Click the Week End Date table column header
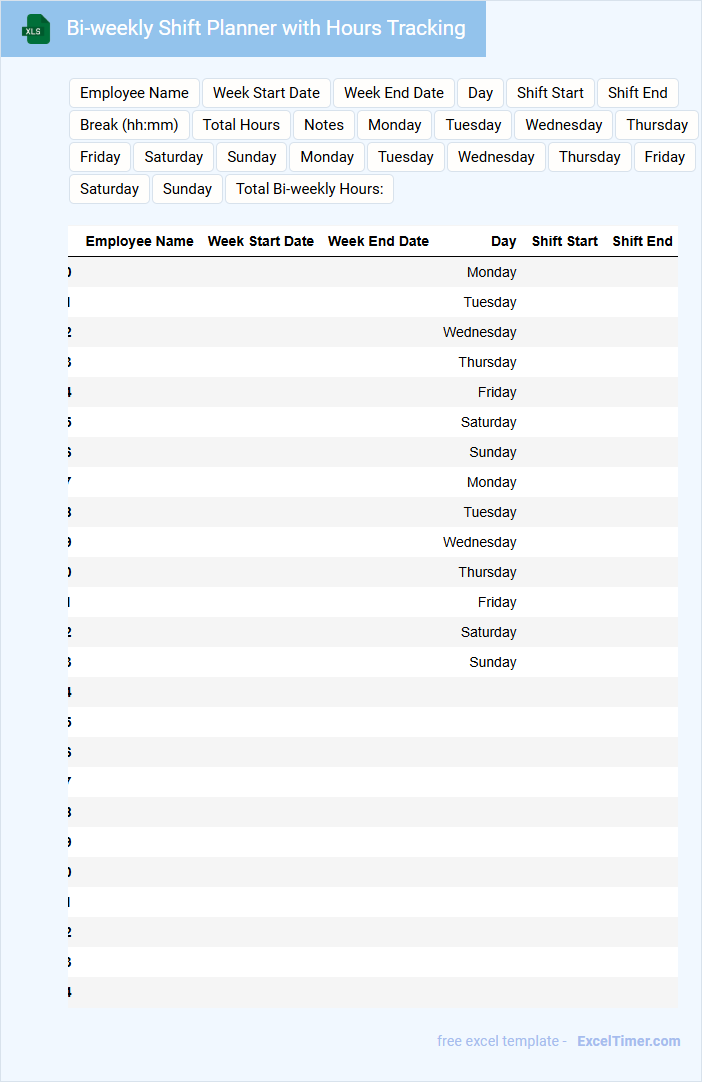Screen dimensions: 702x1082 tap(378, 241)
